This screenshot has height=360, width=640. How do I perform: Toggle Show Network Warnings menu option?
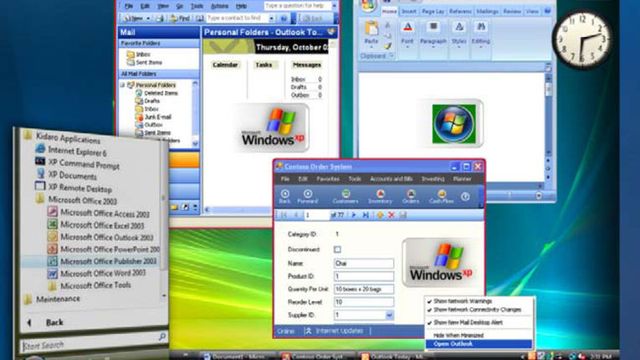tap(459, 301)
